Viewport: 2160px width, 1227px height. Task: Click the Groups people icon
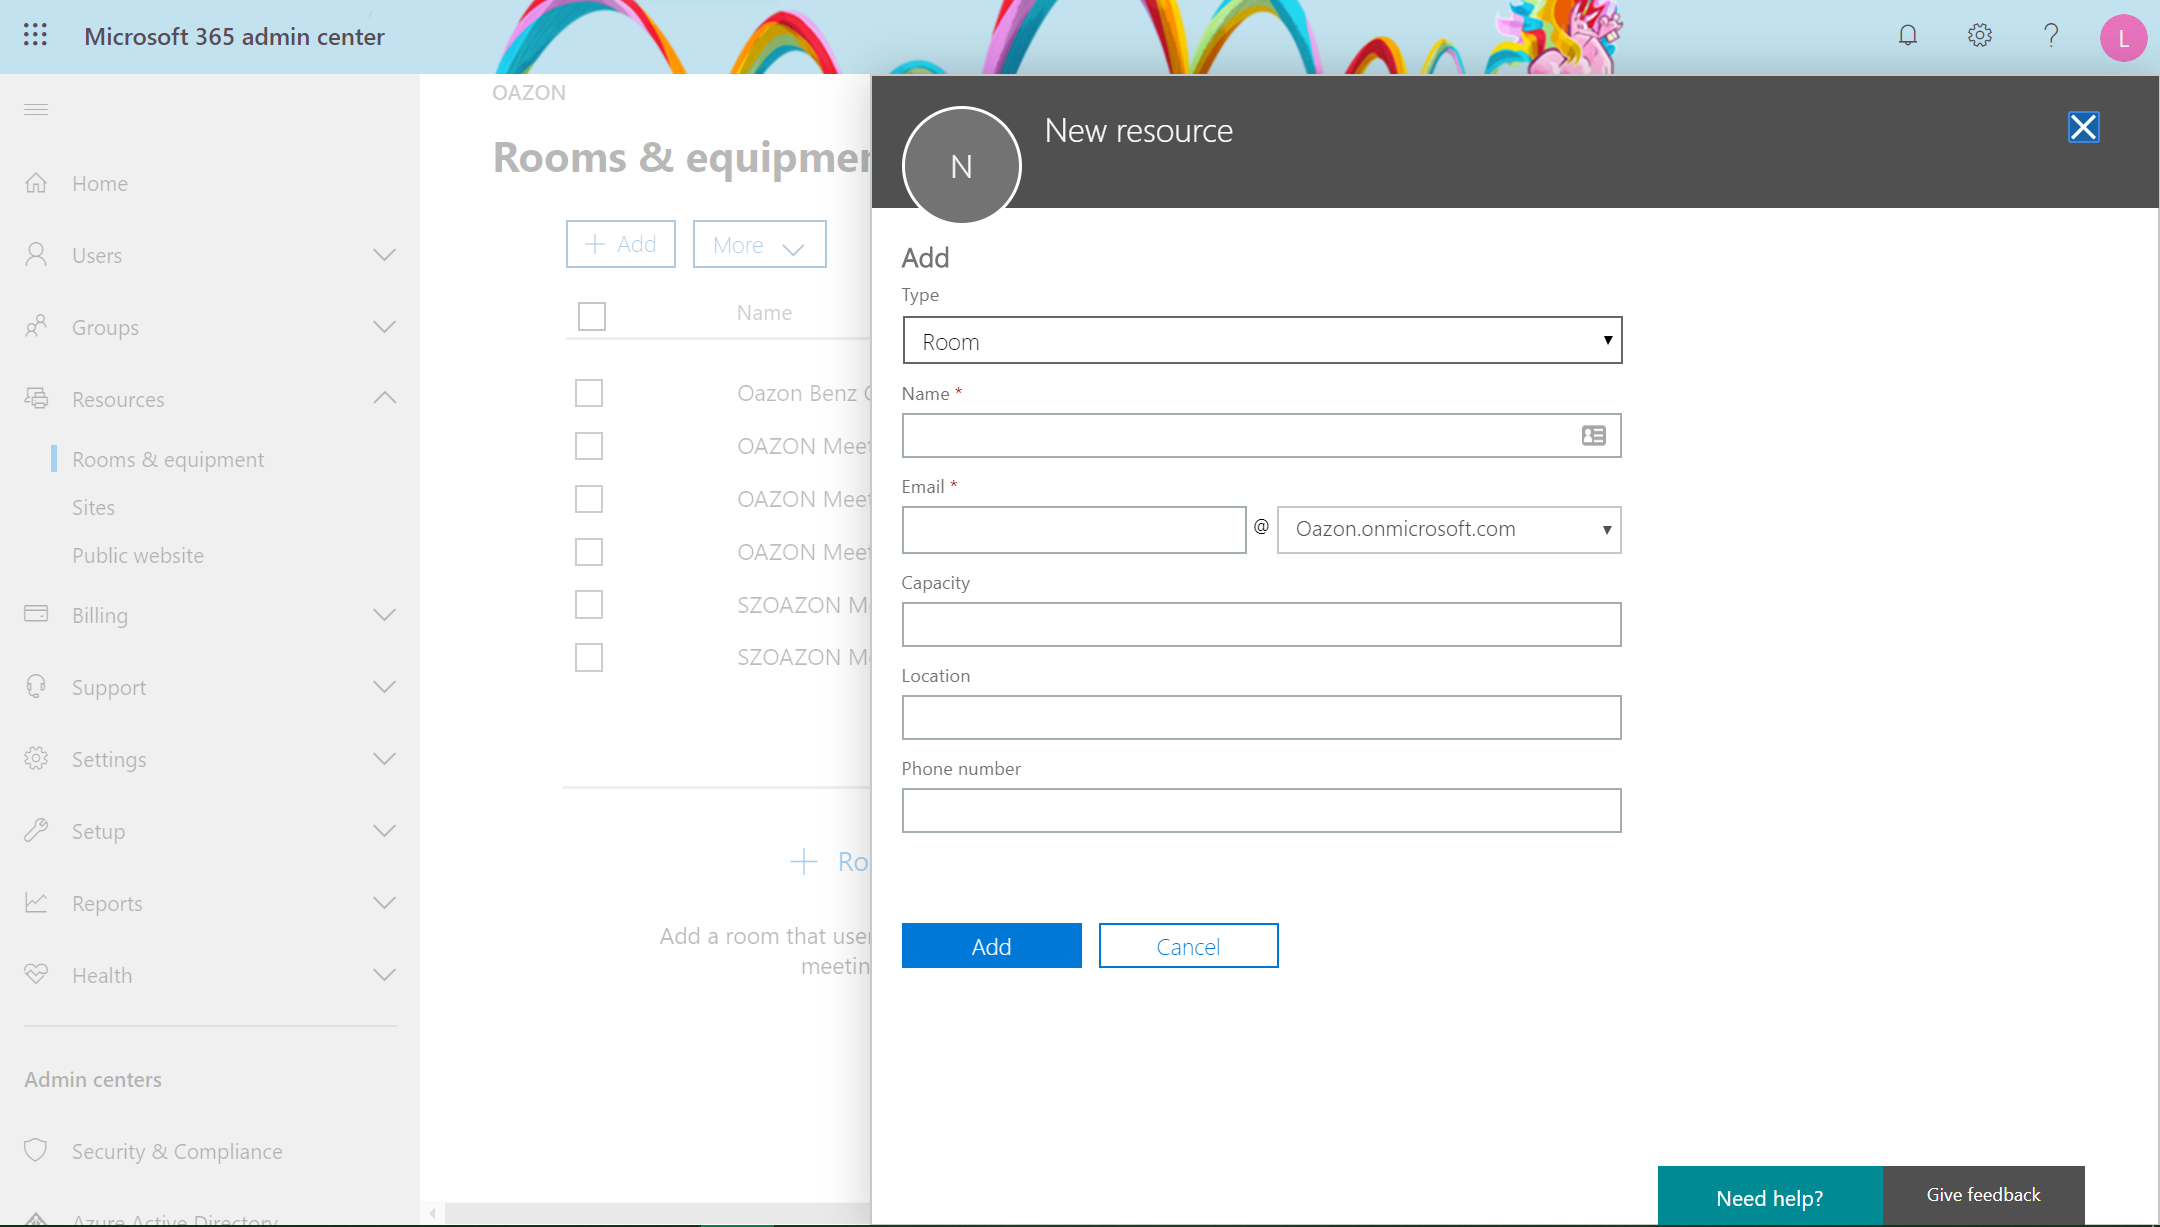click(36, 327)
